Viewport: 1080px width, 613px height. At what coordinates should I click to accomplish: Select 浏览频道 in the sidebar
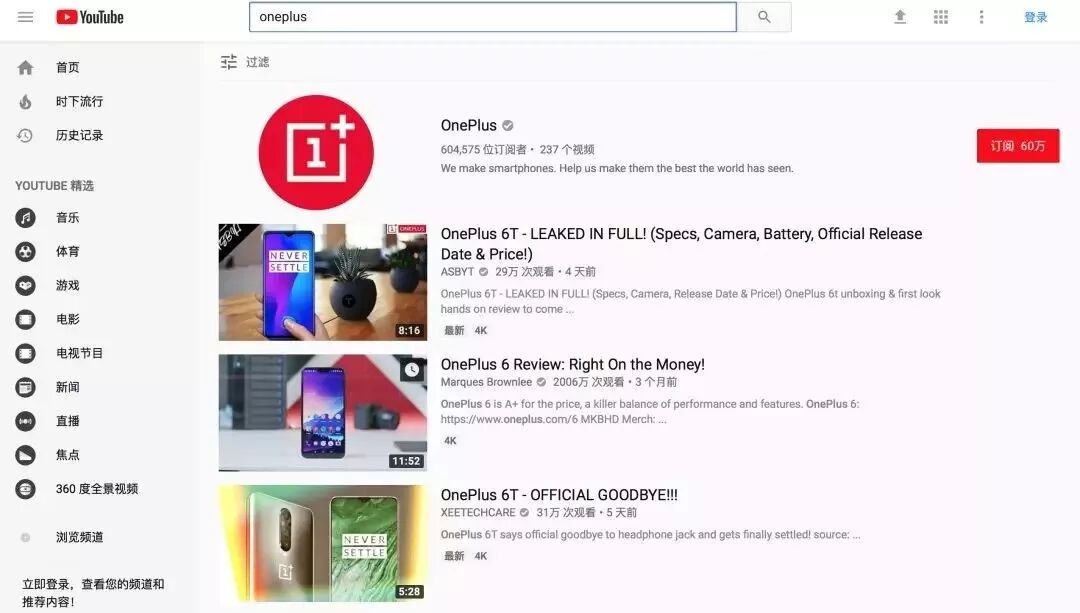click(x=79, y=537)
